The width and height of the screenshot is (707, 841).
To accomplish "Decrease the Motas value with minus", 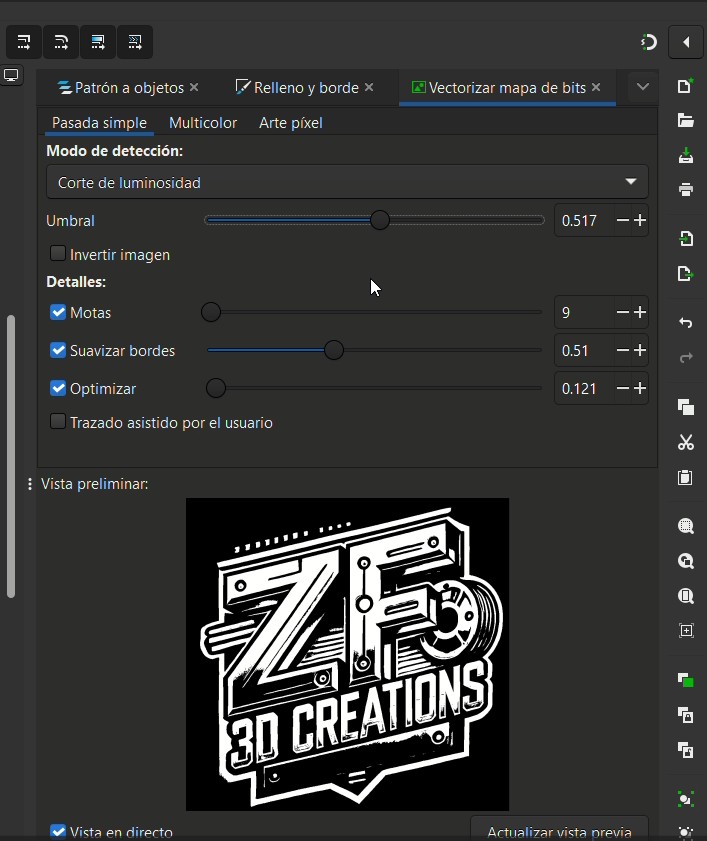I will [622, 312].
